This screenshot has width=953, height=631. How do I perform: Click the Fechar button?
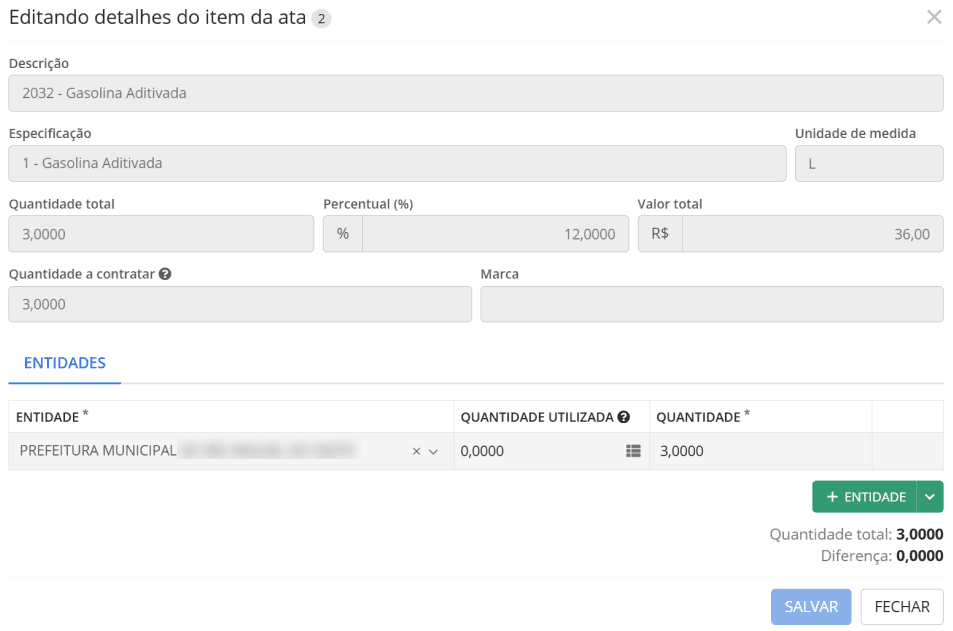(x=902, y=607)
